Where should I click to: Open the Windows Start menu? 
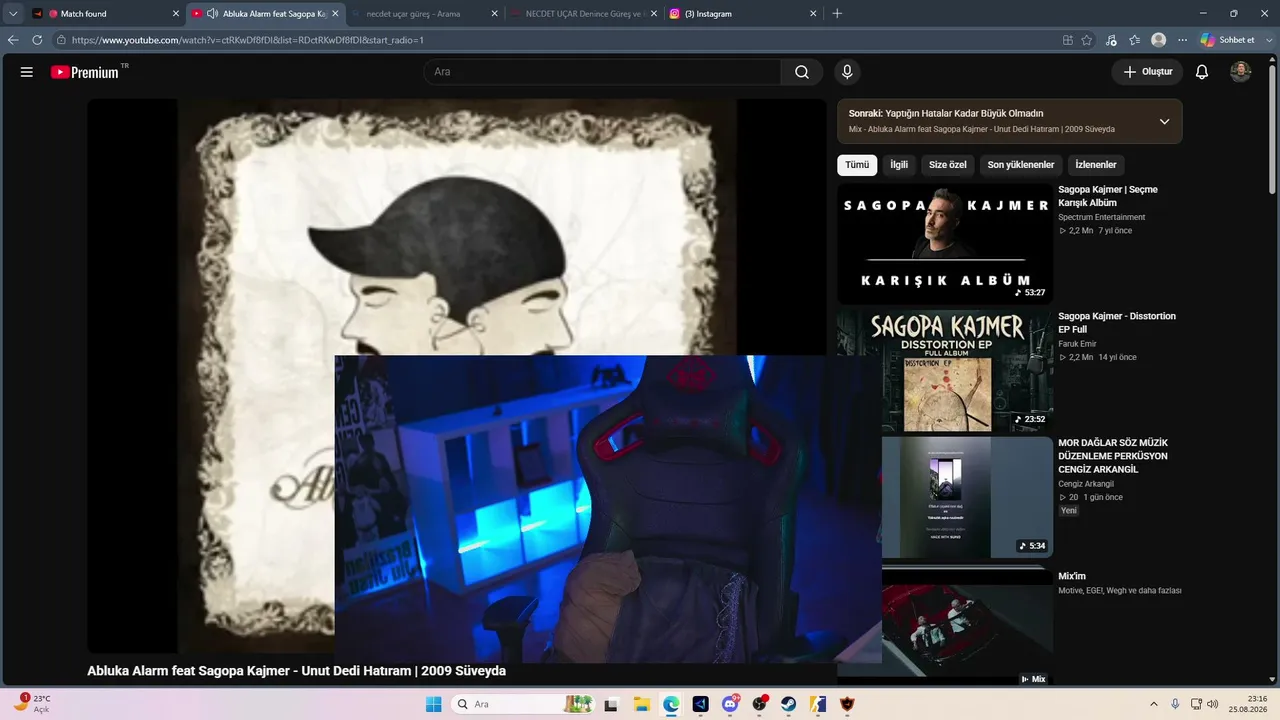click(433, 704)
